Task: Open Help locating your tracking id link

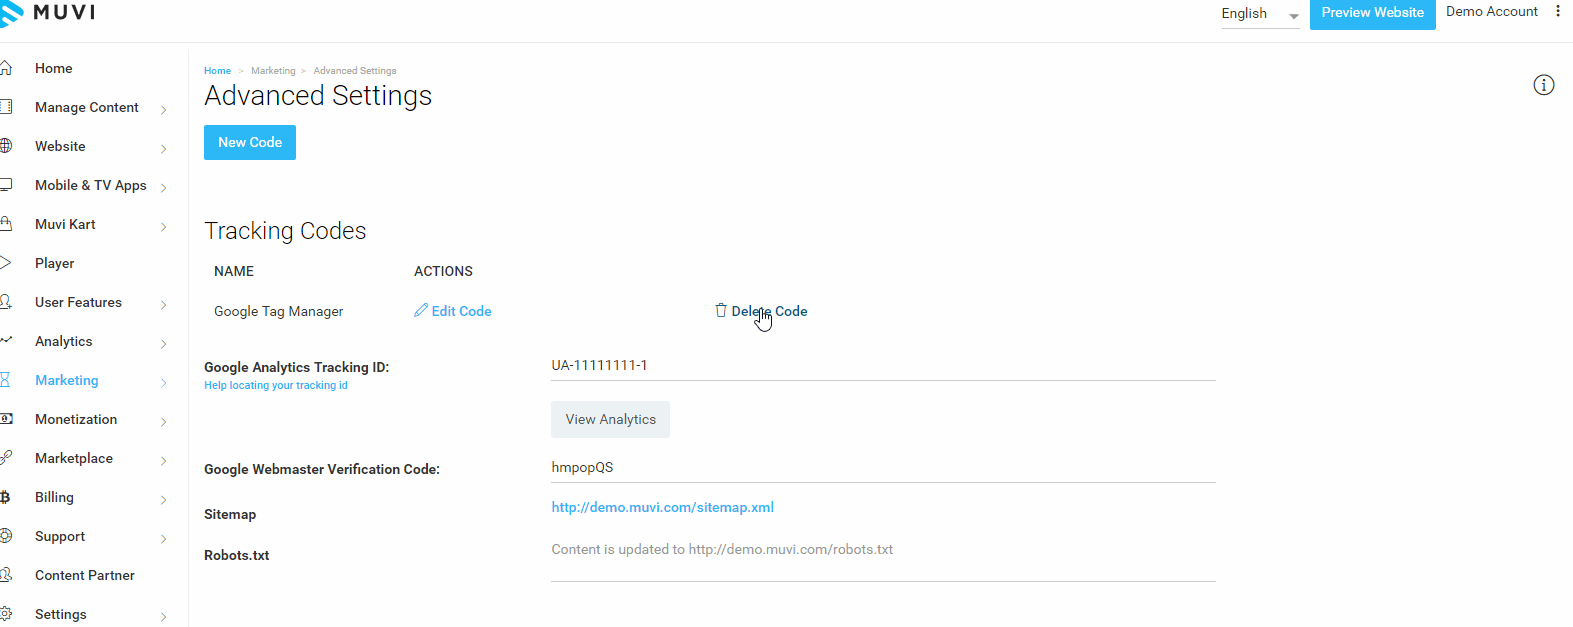Action: tap(276, 385)
